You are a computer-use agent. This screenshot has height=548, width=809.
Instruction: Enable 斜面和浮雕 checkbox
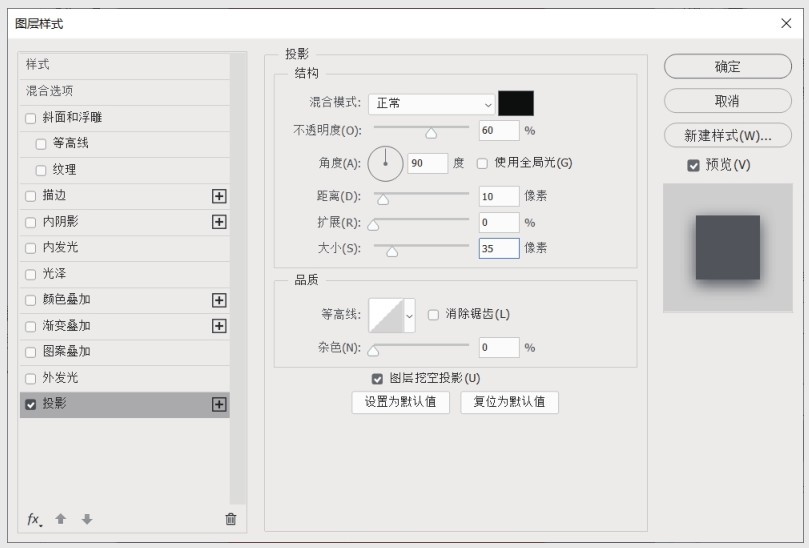pos(30,118)
